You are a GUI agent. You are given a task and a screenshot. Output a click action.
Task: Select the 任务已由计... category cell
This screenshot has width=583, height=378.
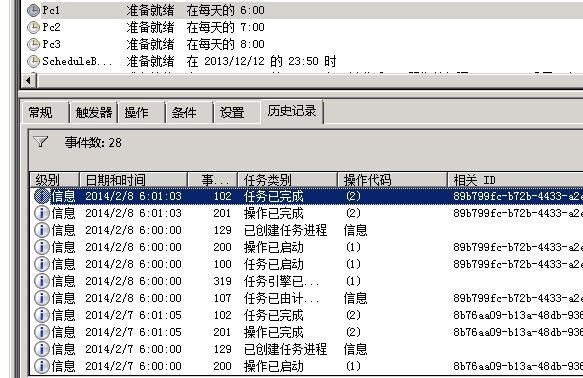tap(281, 298)
